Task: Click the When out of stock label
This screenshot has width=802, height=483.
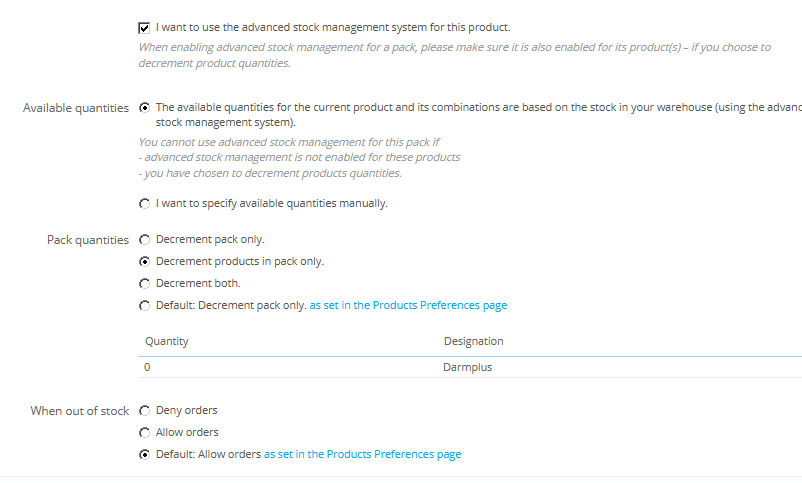Action: [80, 411]
